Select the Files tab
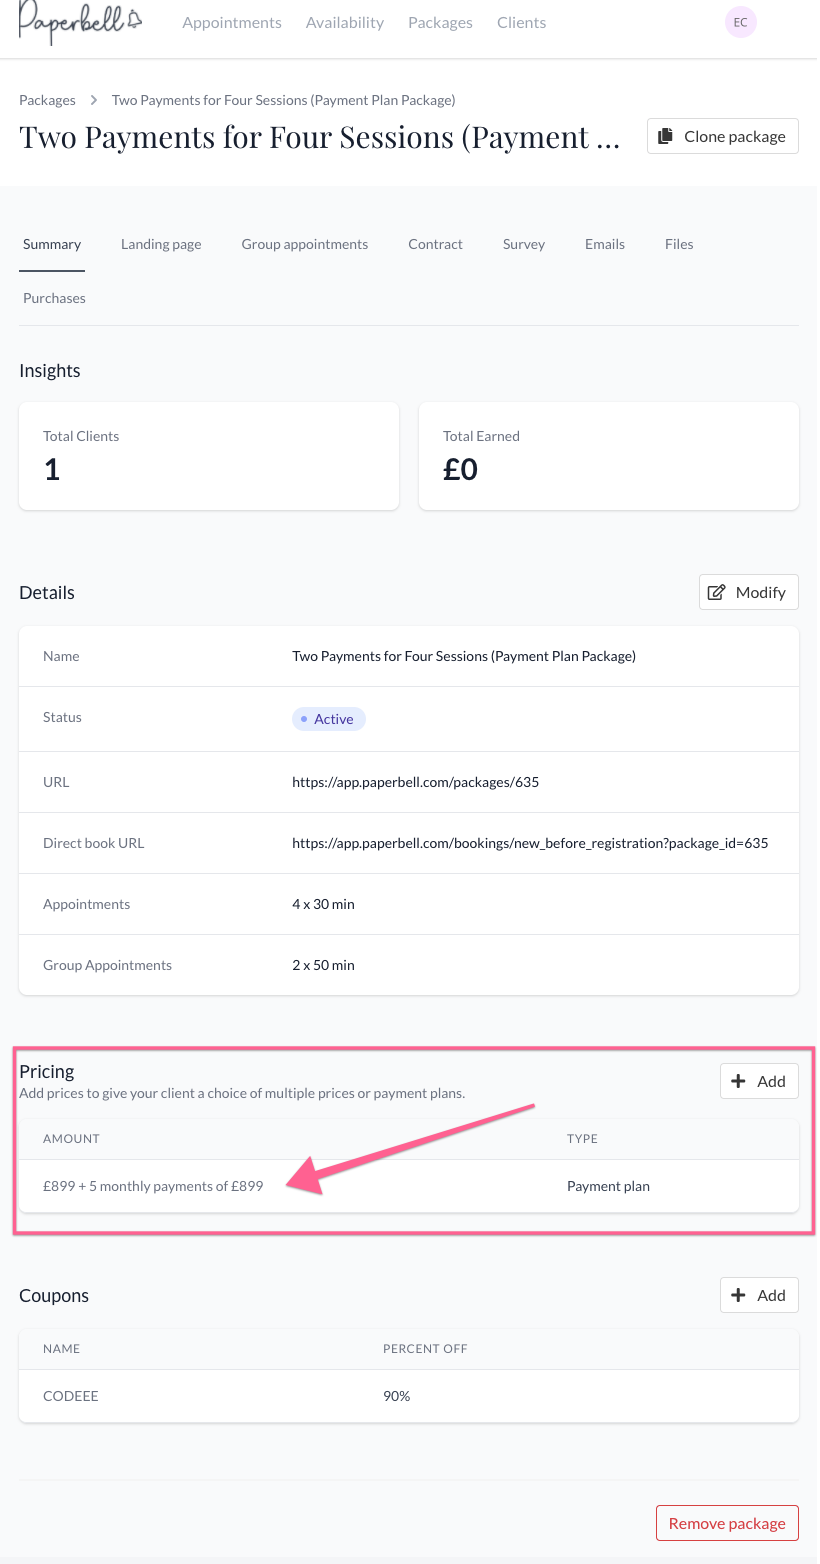Viewport: 820px width, 1564px height. (679, 244)
